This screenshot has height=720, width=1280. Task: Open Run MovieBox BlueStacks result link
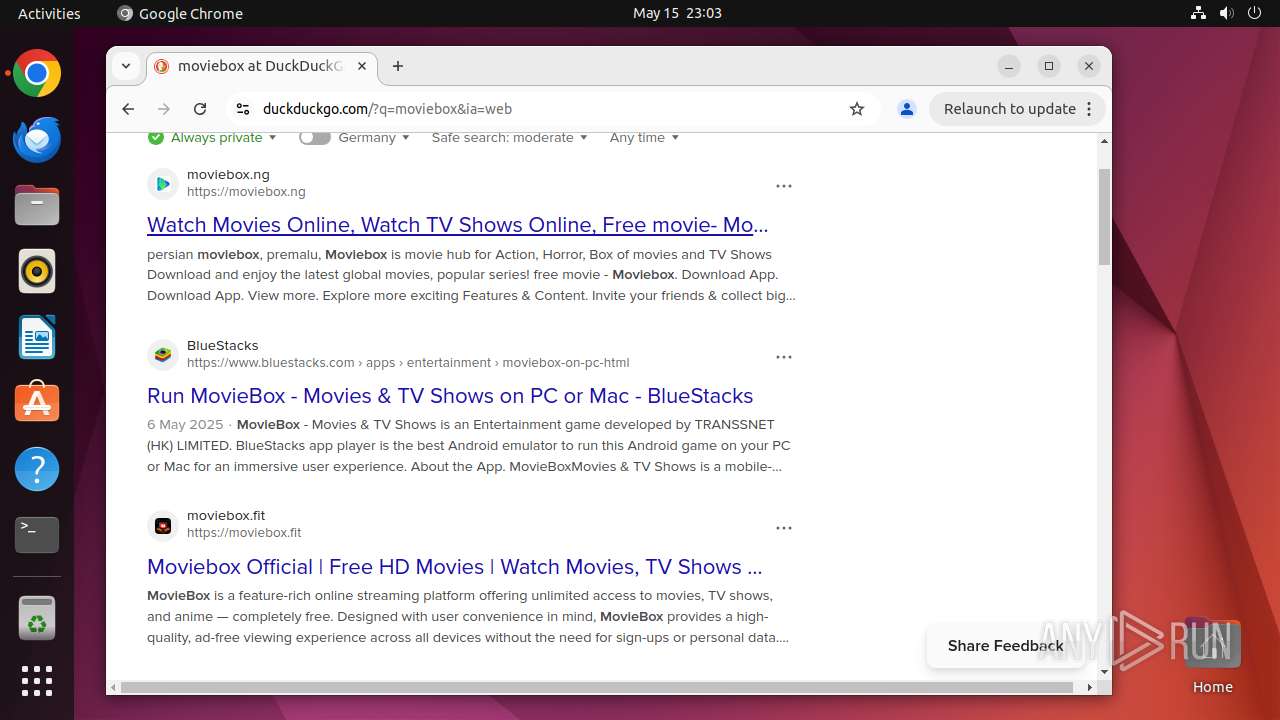(450, 396)
